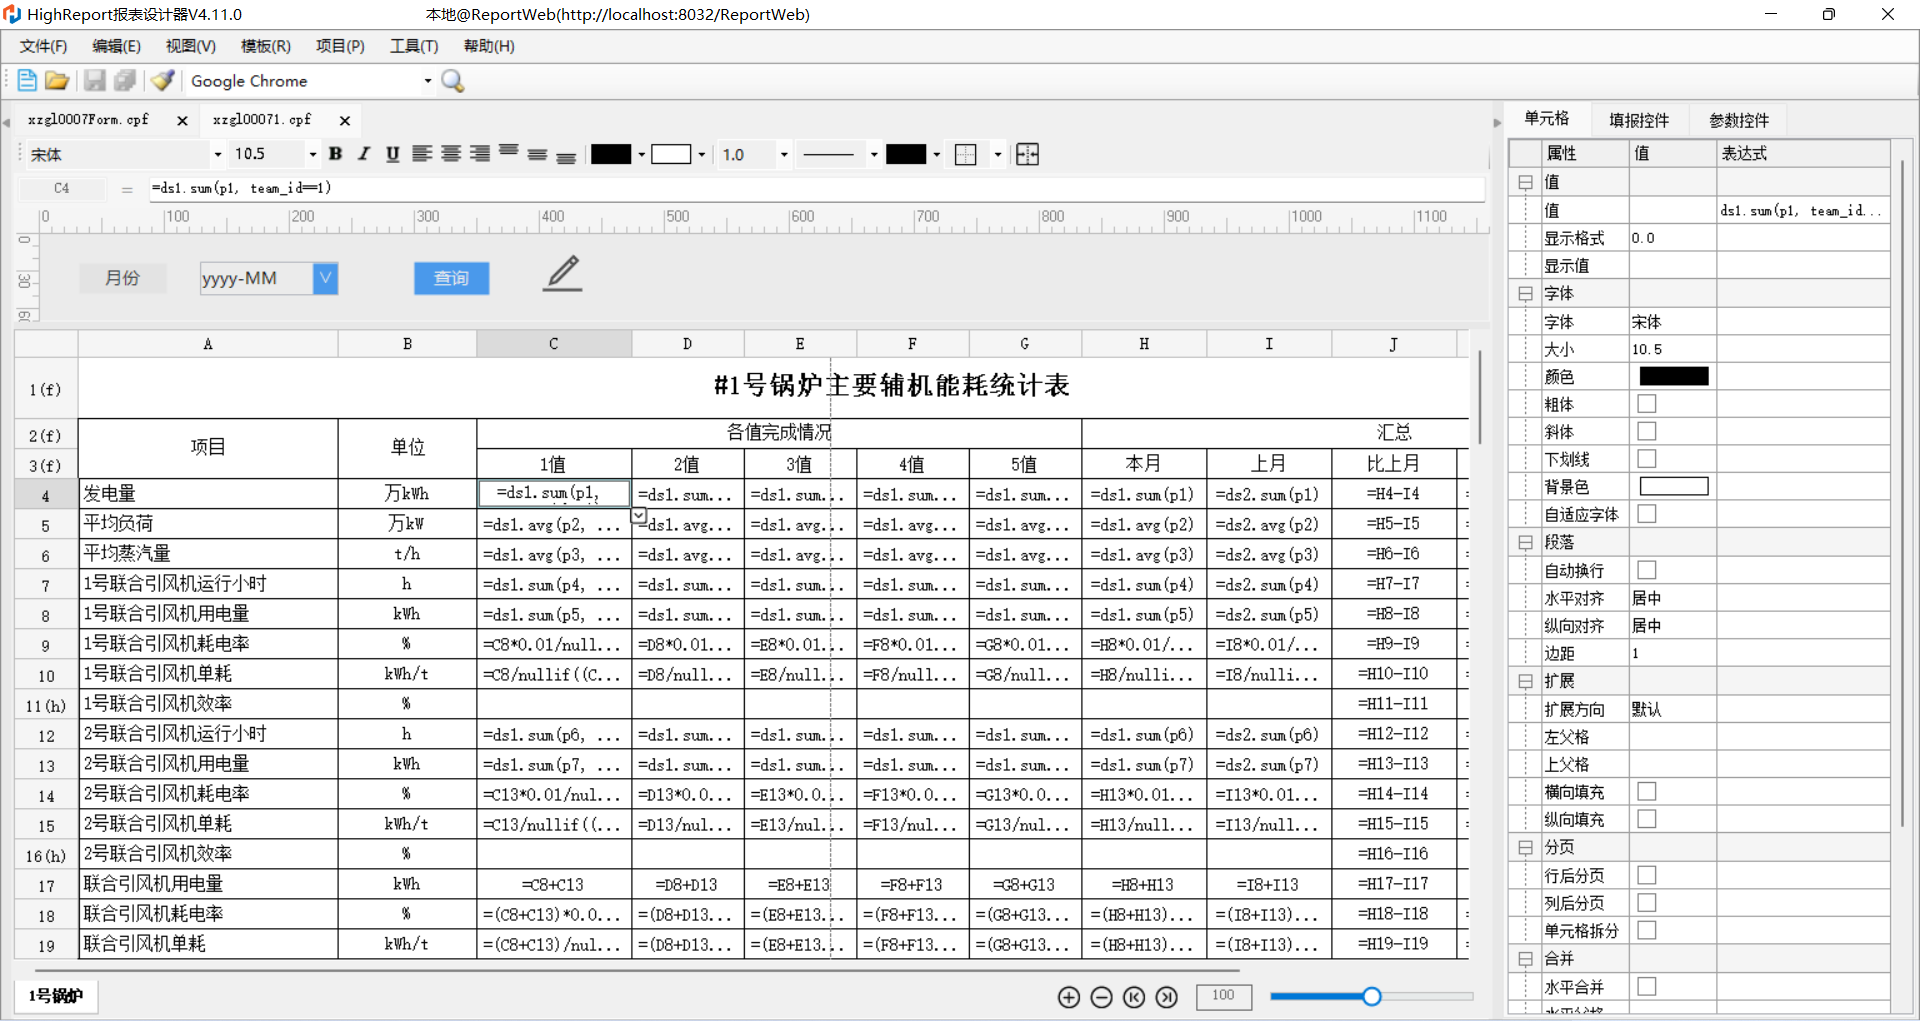Image resolution: width=1920 pixels, height=1021 pixels.
Task: Click the zoom in plus icon
Action: click(1069, 997)
